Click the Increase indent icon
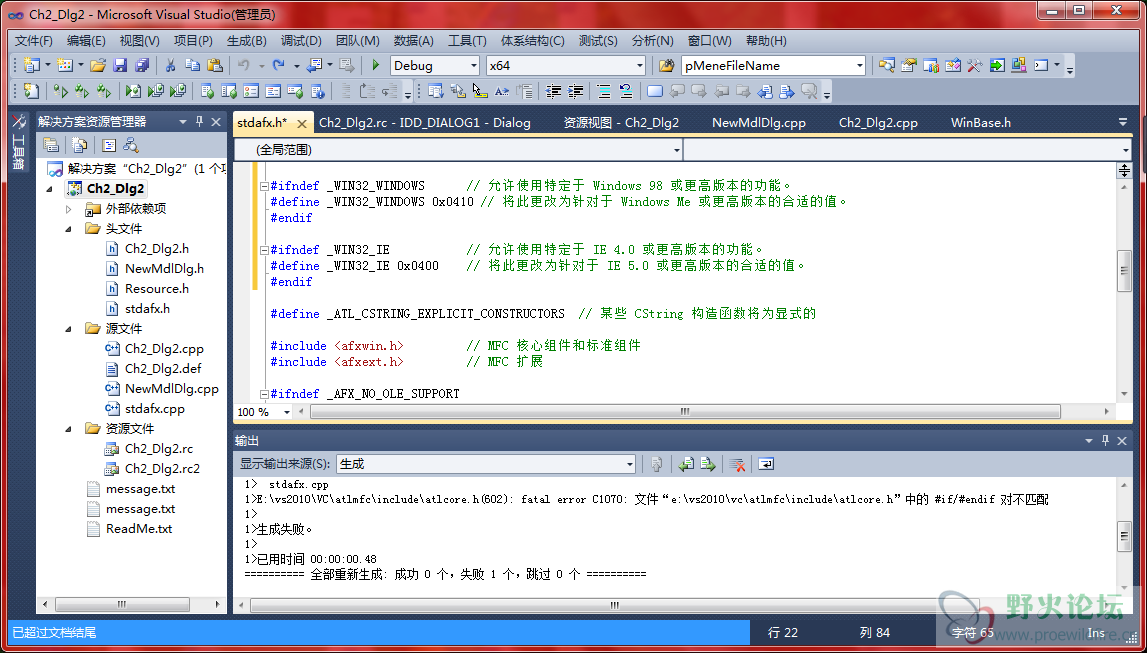This screenshot has height=653, width=1147. click(576, 91)
